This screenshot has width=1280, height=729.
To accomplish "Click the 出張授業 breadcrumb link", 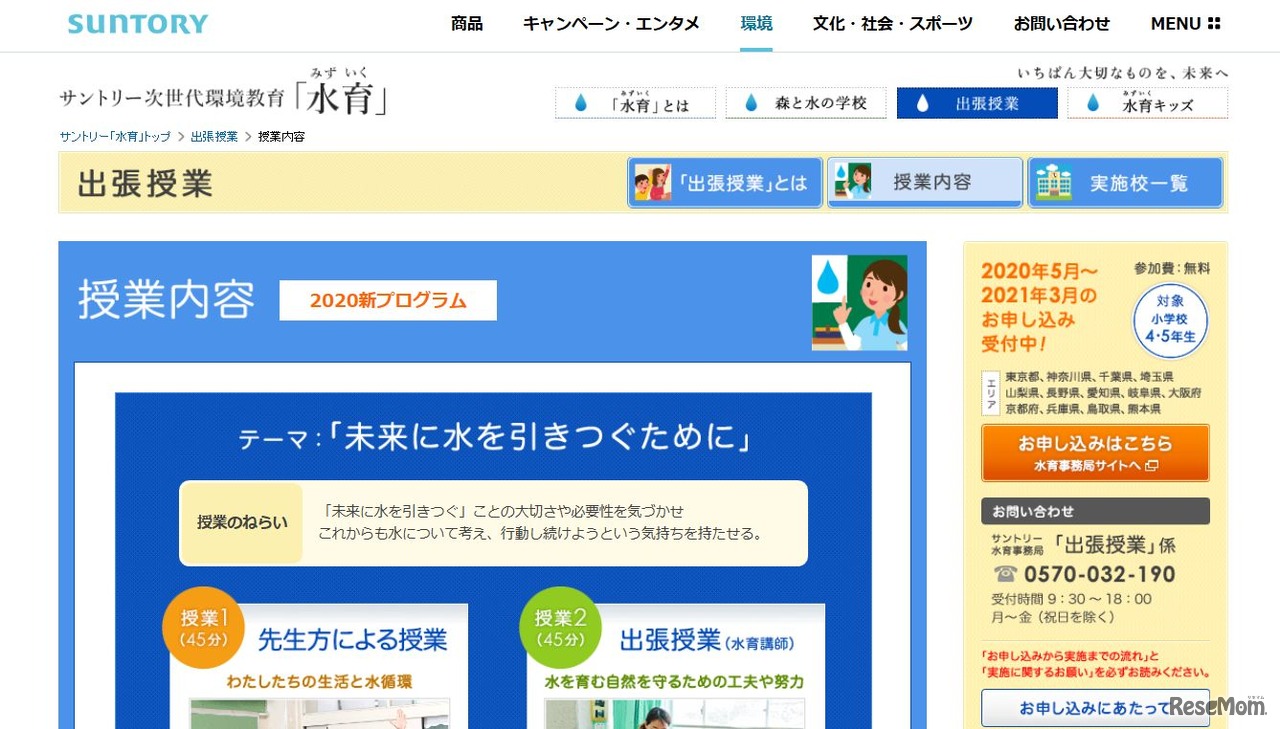I will pyautogui.click(x=216, y=136).
